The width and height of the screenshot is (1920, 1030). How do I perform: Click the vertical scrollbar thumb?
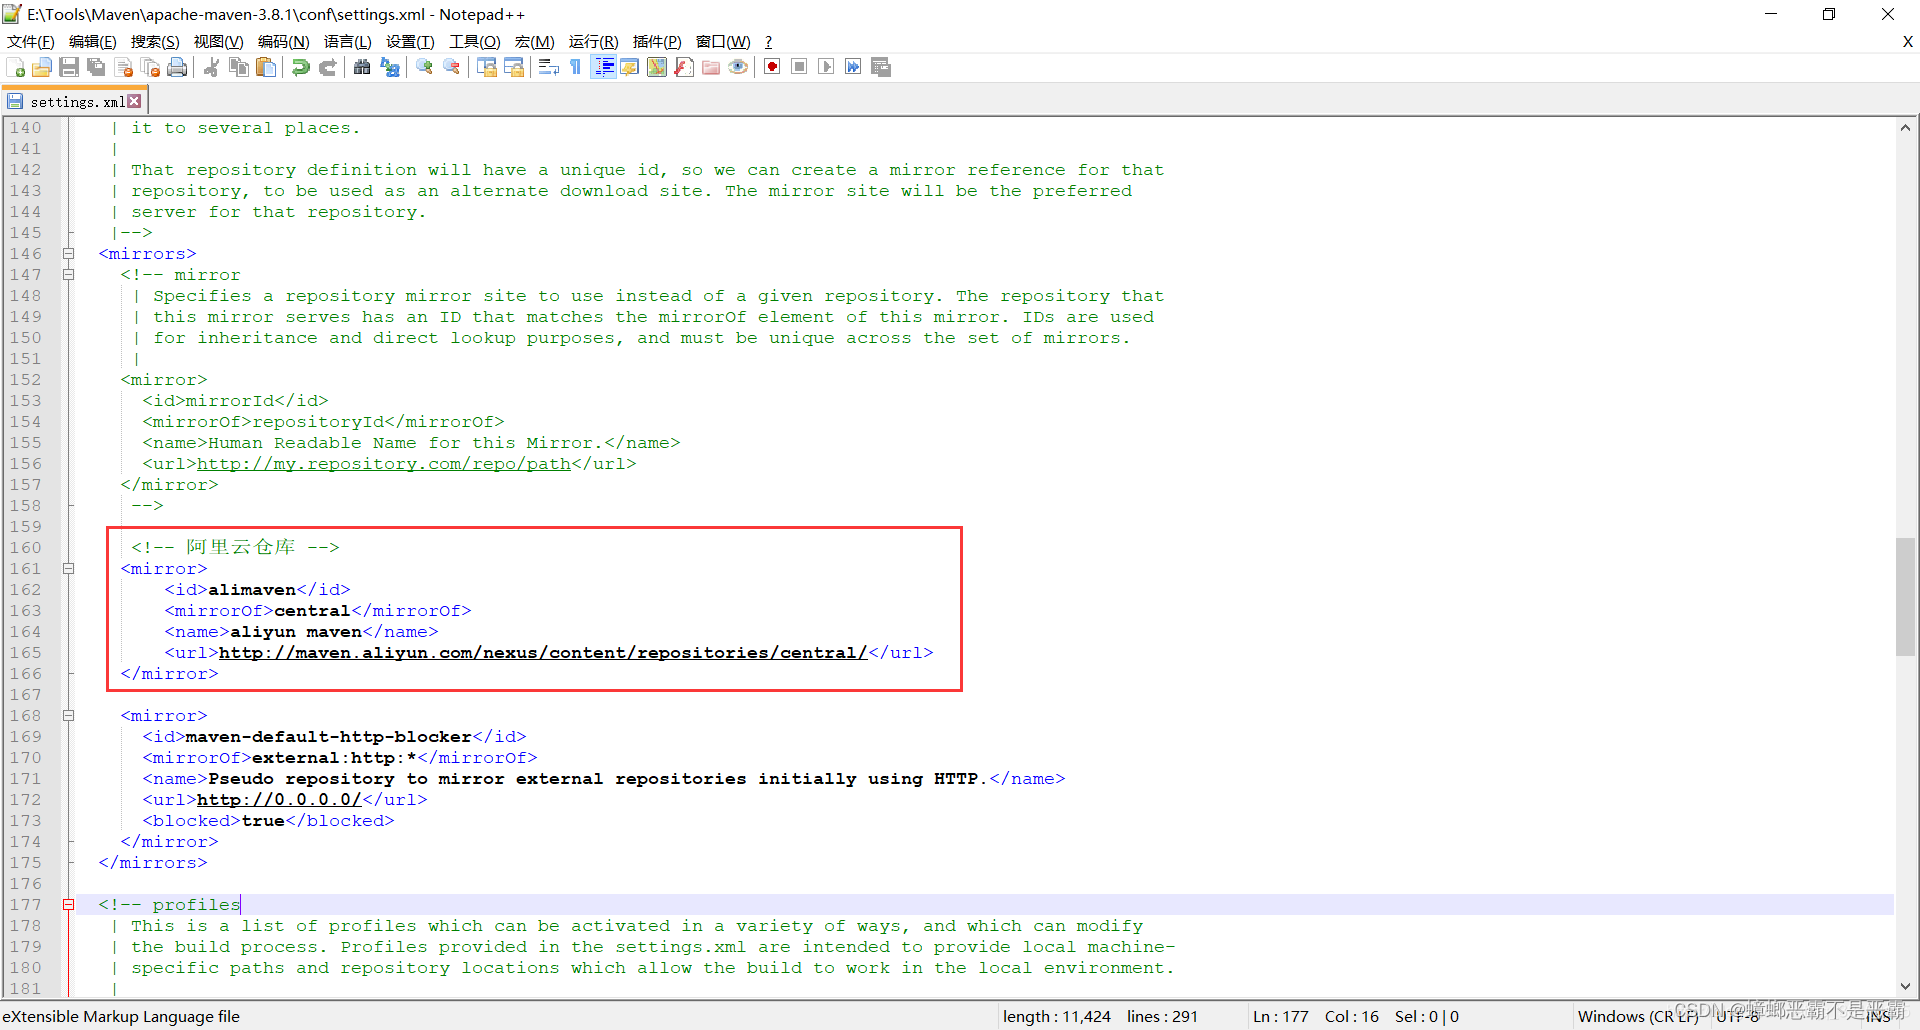(1906, 596)
